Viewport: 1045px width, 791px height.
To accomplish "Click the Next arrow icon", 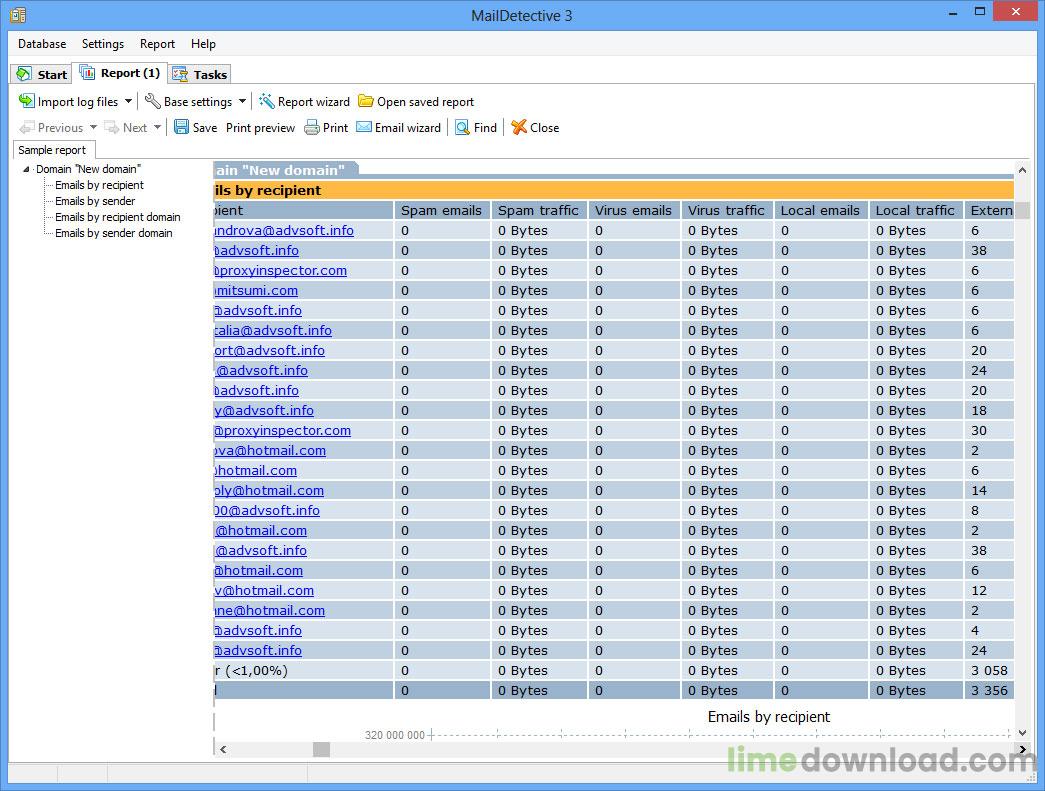I will pyautogui.click(x=111, y=127).
